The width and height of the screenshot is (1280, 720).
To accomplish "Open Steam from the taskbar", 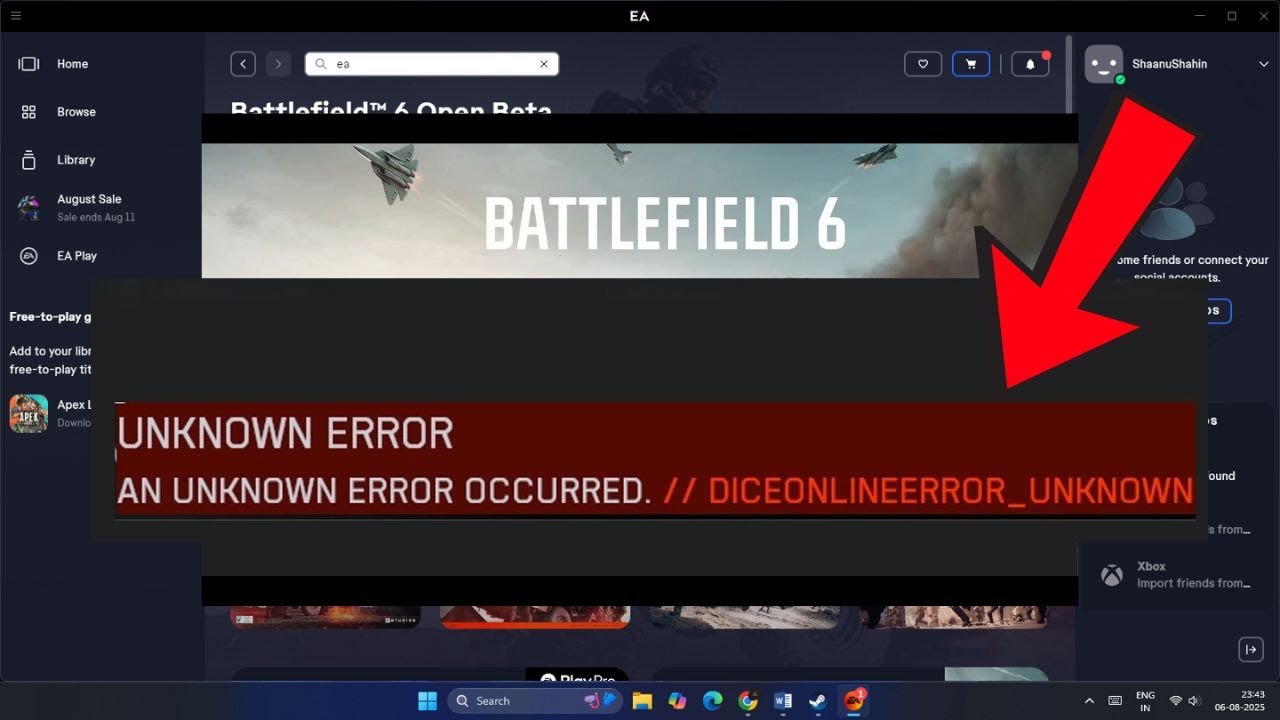I will (818, 701).
